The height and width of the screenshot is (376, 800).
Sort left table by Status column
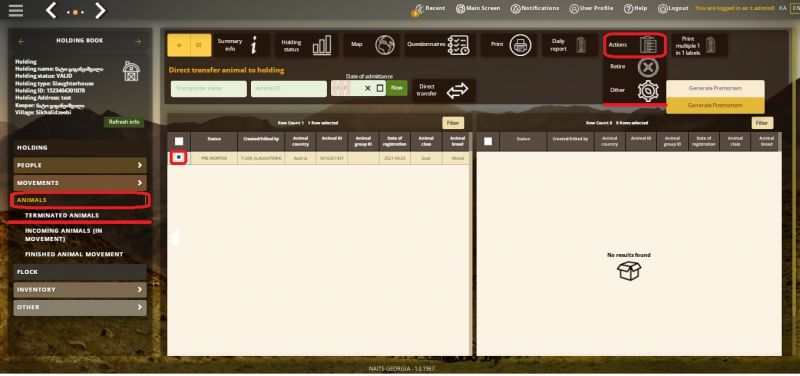coord(214,142)
